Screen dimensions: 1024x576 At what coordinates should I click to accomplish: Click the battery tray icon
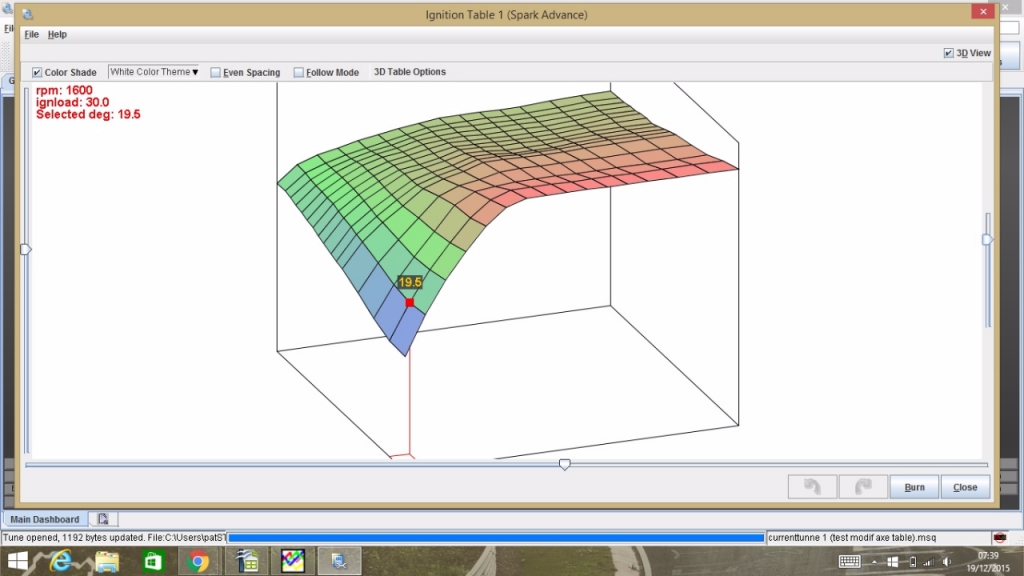coord(913,562)
